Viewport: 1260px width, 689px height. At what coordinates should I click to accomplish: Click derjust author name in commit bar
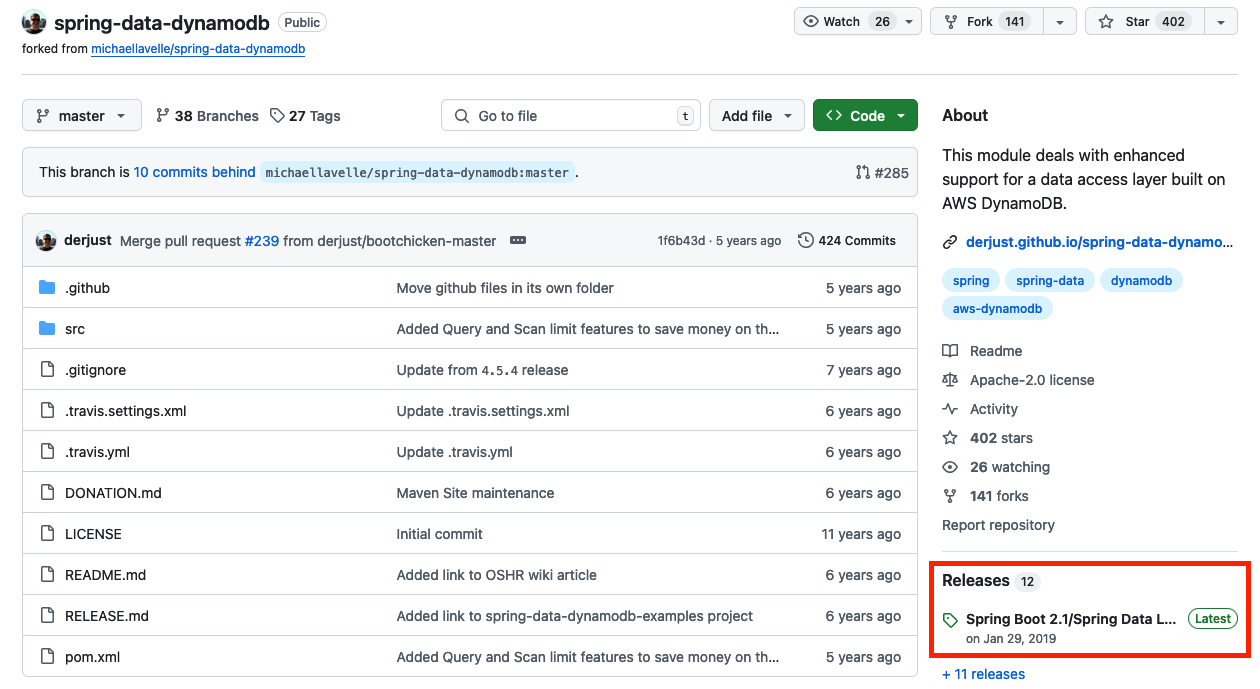coord(88,241)
